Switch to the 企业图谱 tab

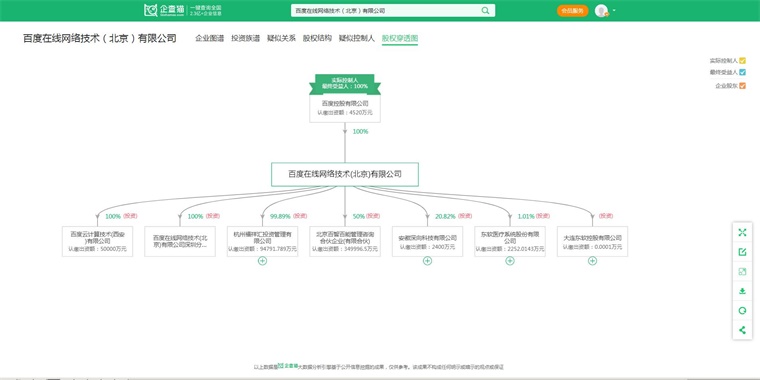(209, 38)
